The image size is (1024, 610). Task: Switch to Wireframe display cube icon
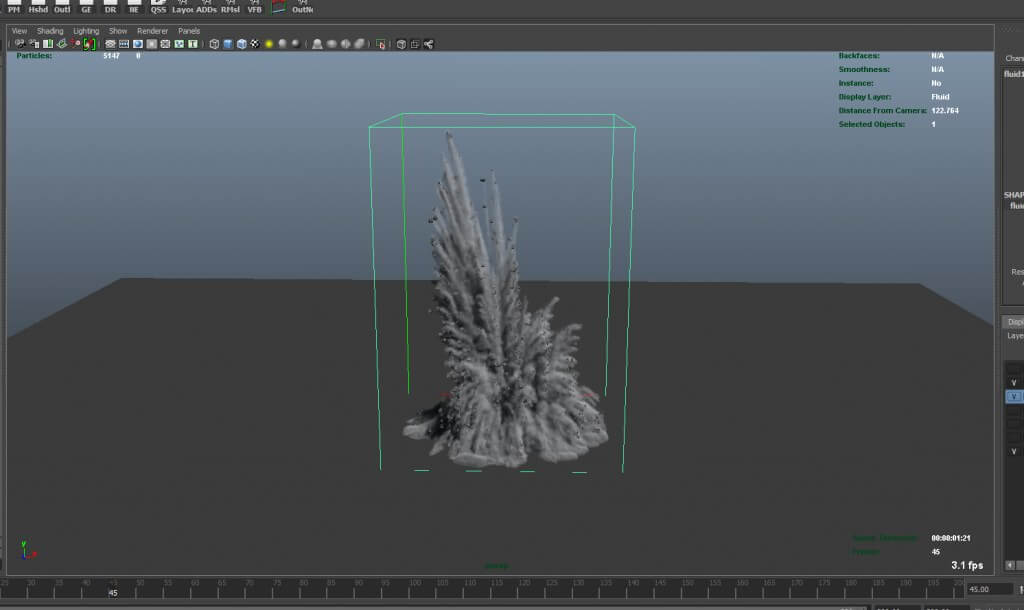click(214, 44)
